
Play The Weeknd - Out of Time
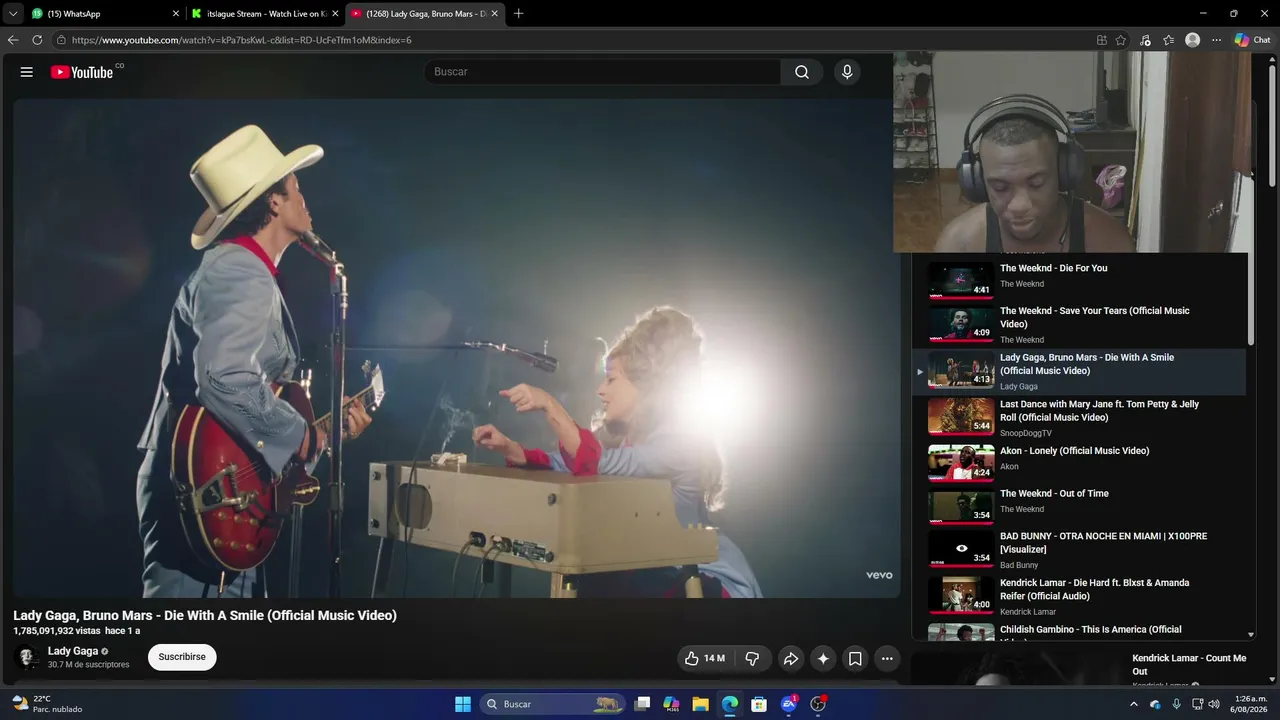pyautogui.click(x=1080, y=507)
